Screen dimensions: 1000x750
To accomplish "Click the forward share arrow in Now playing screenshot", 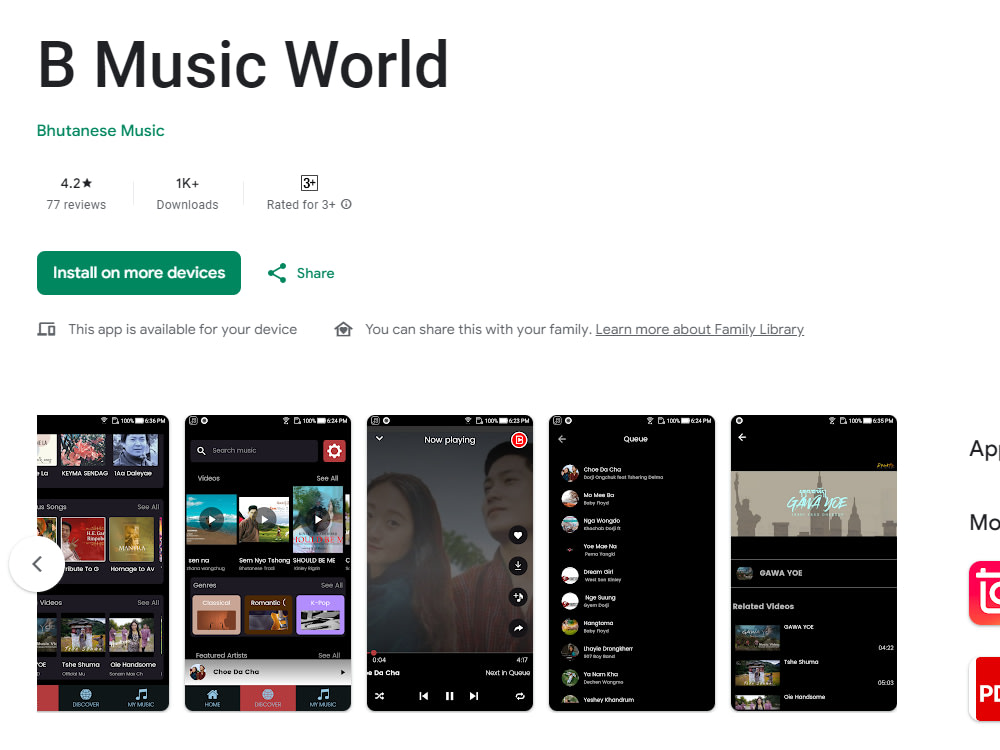I will click(518, 628).
